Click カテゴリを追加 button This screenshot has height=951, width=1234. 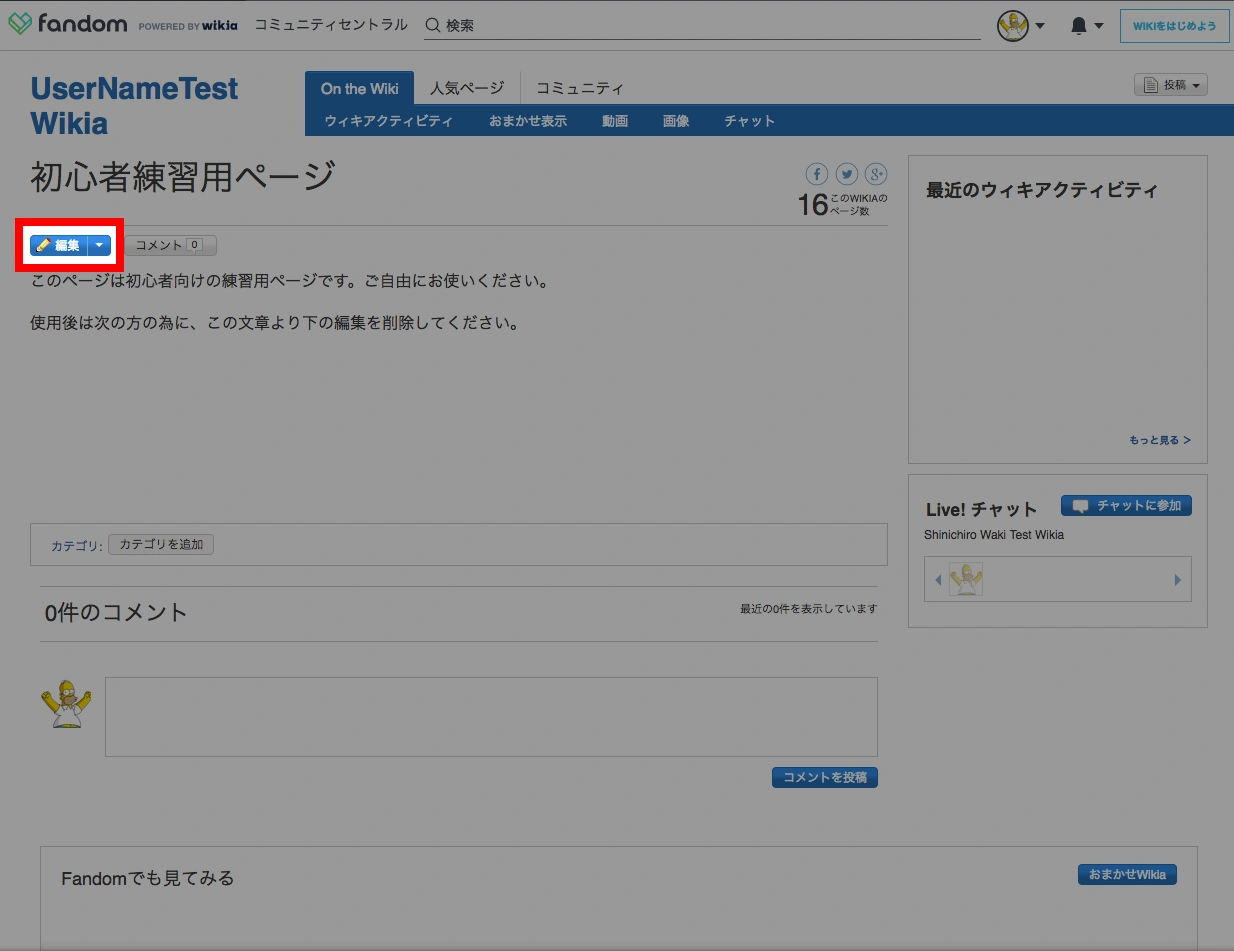161,545
